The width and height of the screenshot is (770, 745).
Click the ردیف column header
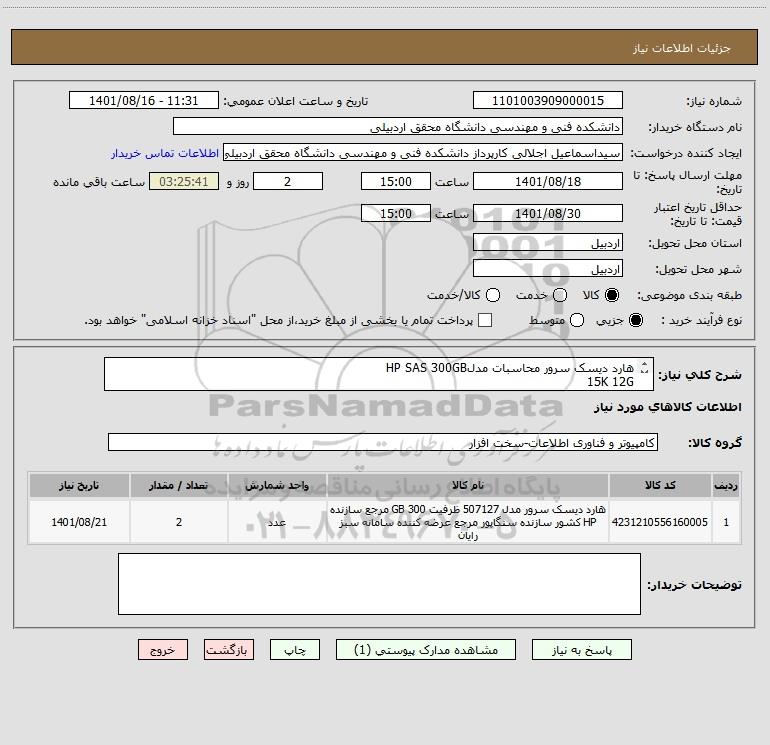(x=726, y=485)
